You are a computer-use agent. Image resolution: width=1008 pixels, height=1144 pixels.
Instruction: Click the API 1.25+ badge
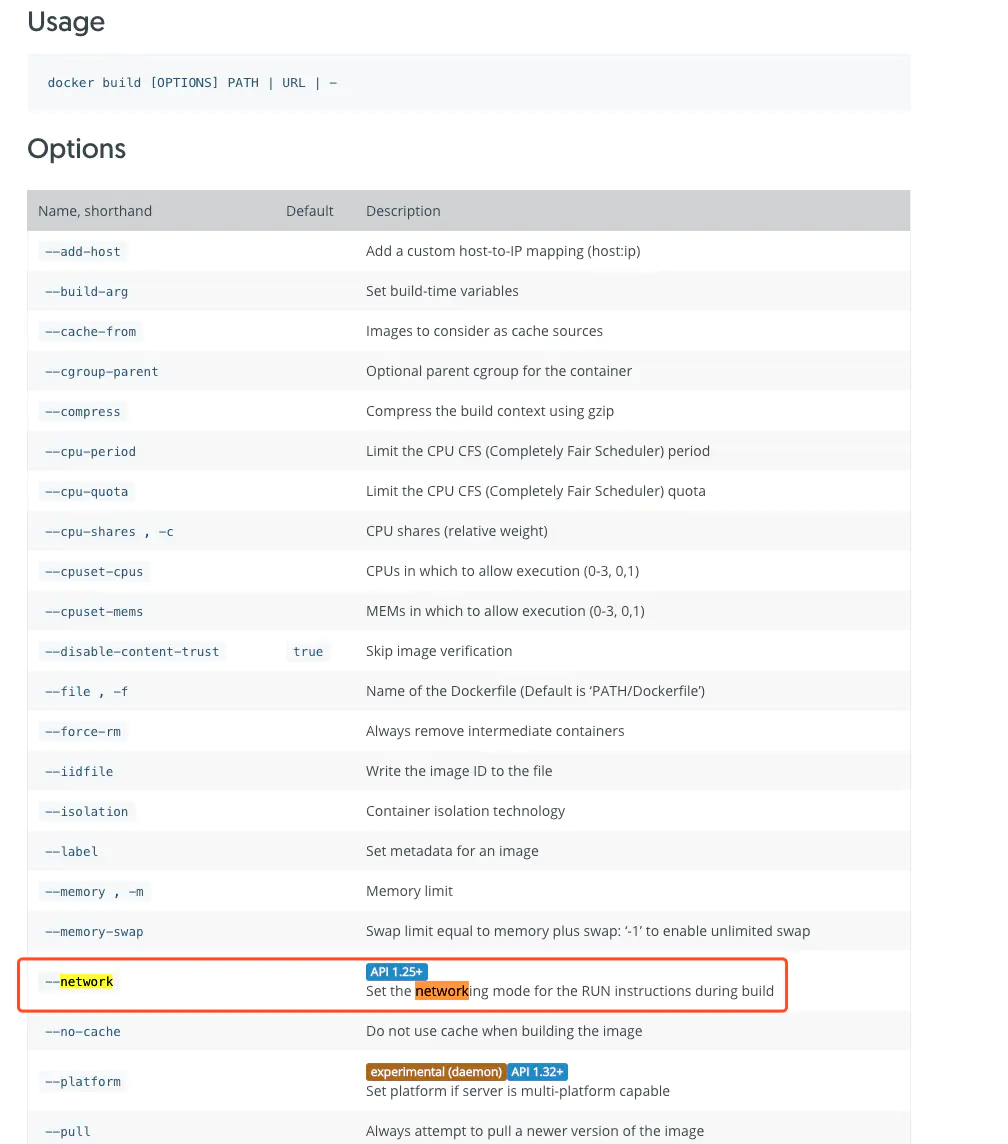[x=397, y=971]
